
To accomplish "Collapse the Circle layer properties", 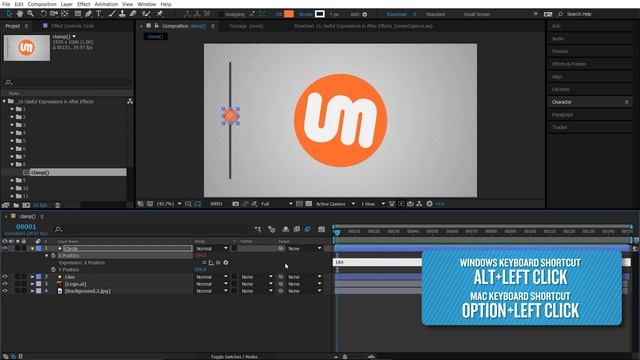I will coord(32,248).
